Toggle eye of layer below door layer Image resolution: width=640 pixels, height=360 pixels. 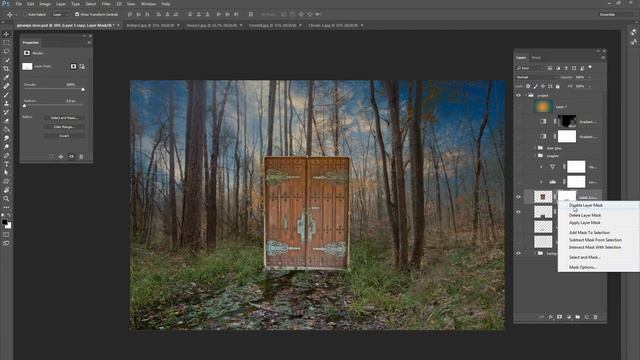[x=518, y=212]
